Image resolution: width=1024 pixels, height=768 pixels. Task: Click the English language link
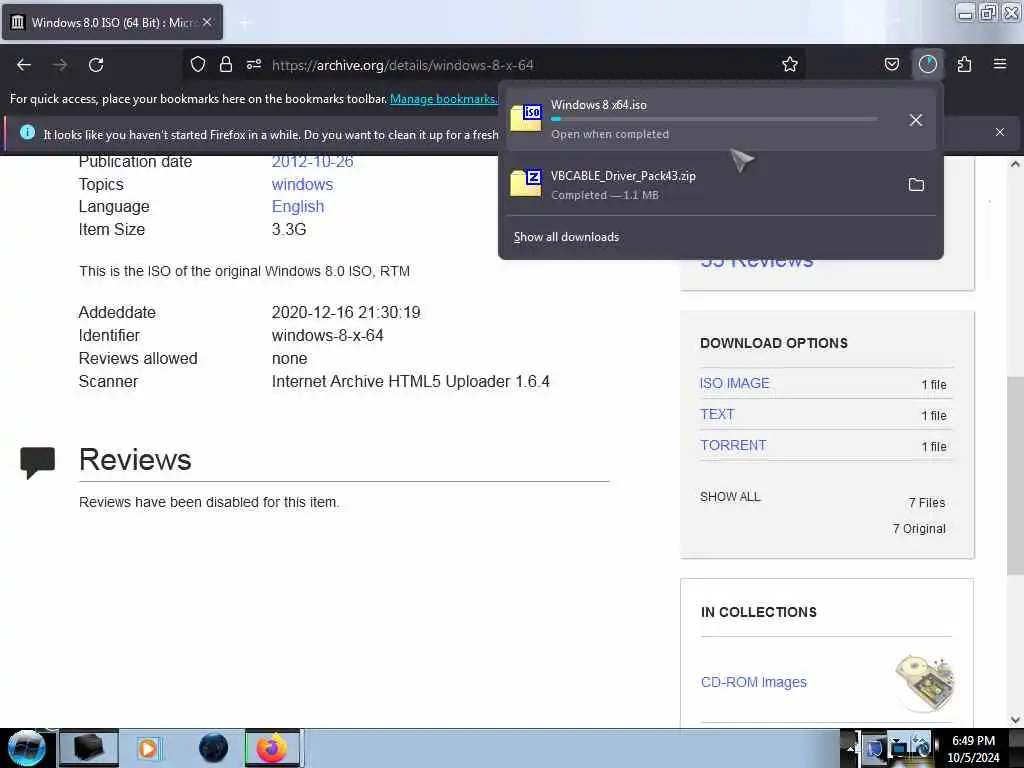click(x=298, y=206)
